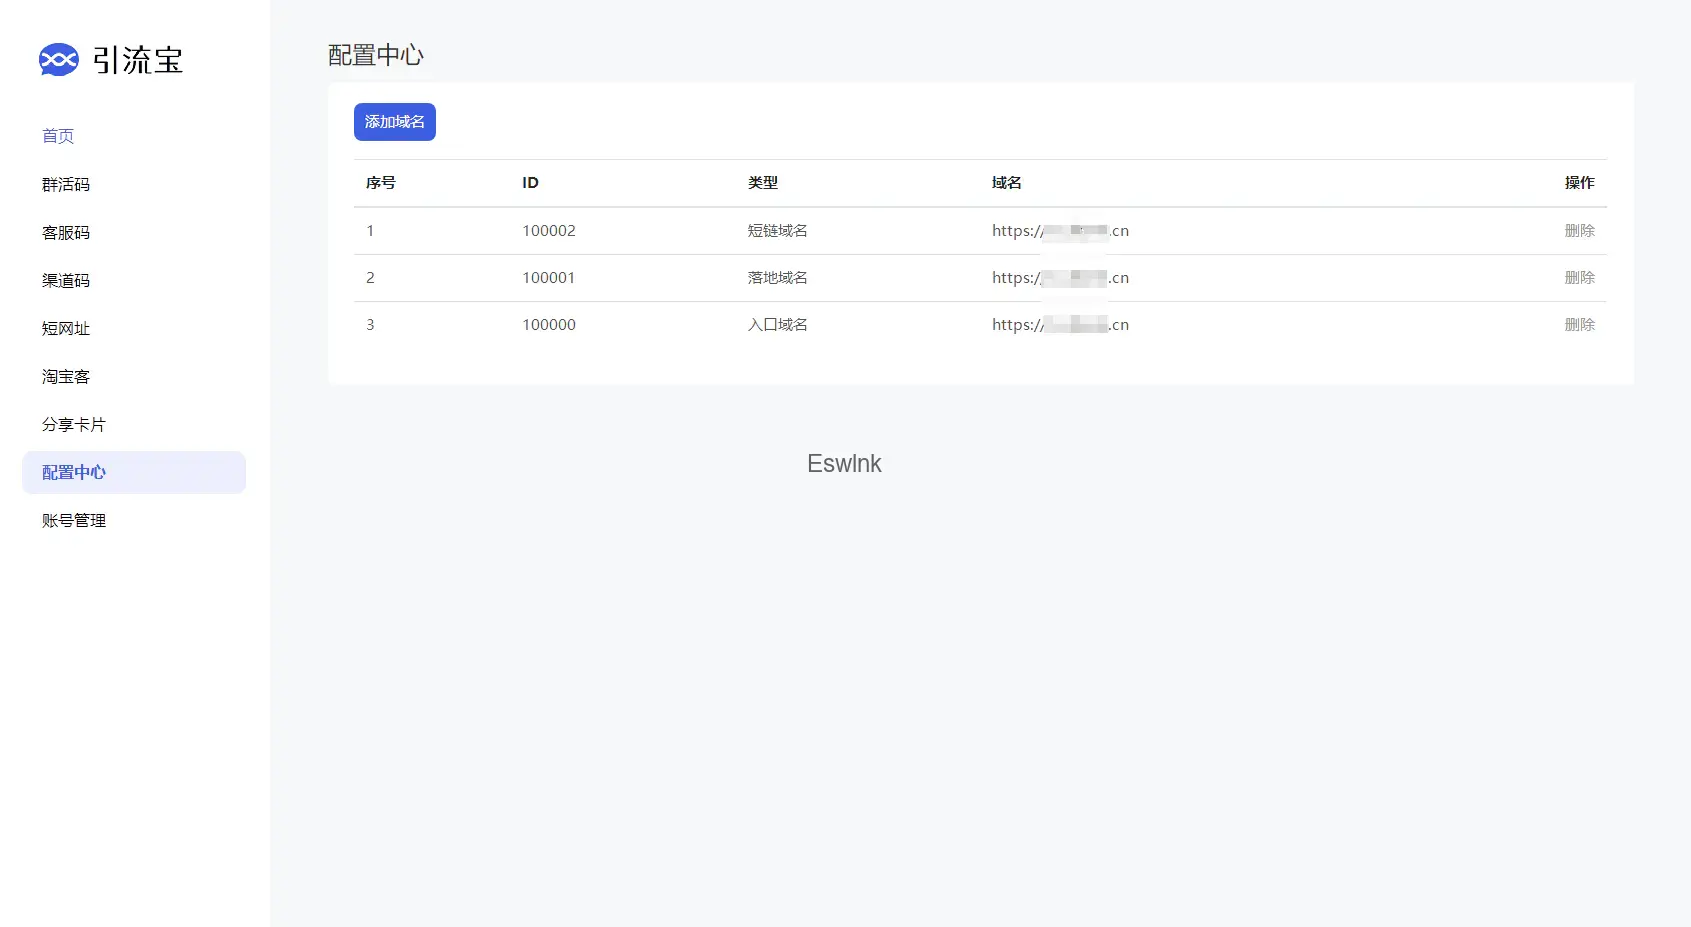Open 账号管理 in sidebar
The width and height of the screenshot is (1691, 927).
click(74, 520)
